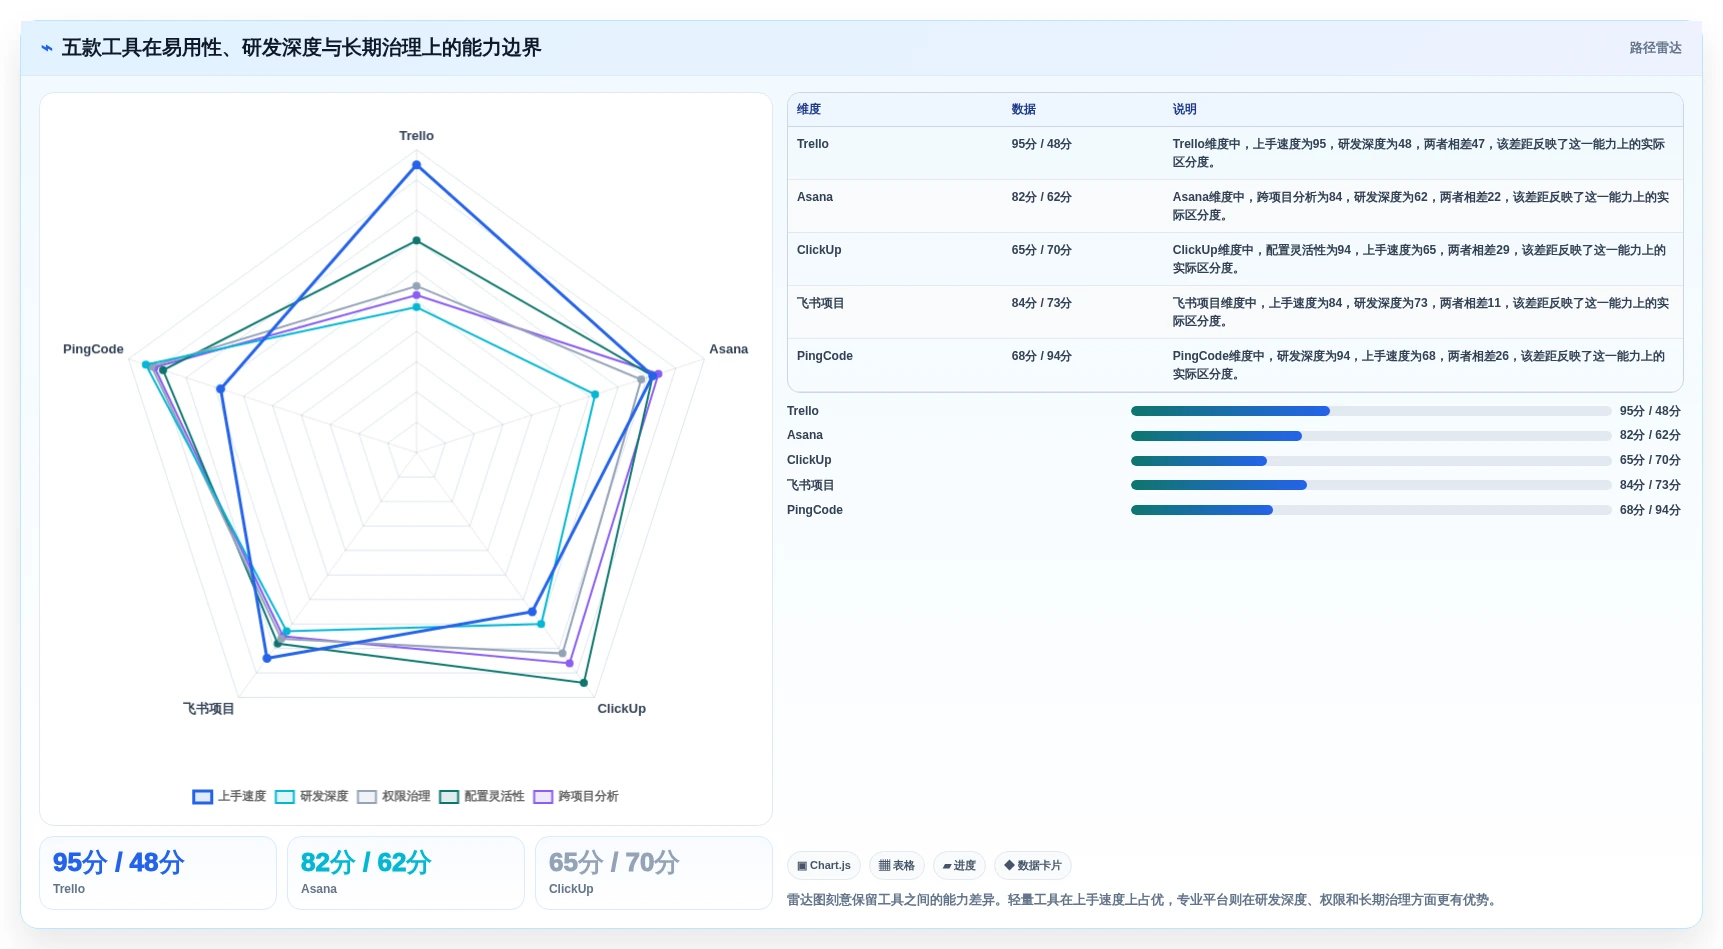Click table cell 84分 / 73分
1723x949 pixels.
pyautogui.click(x=1041, y=303)
